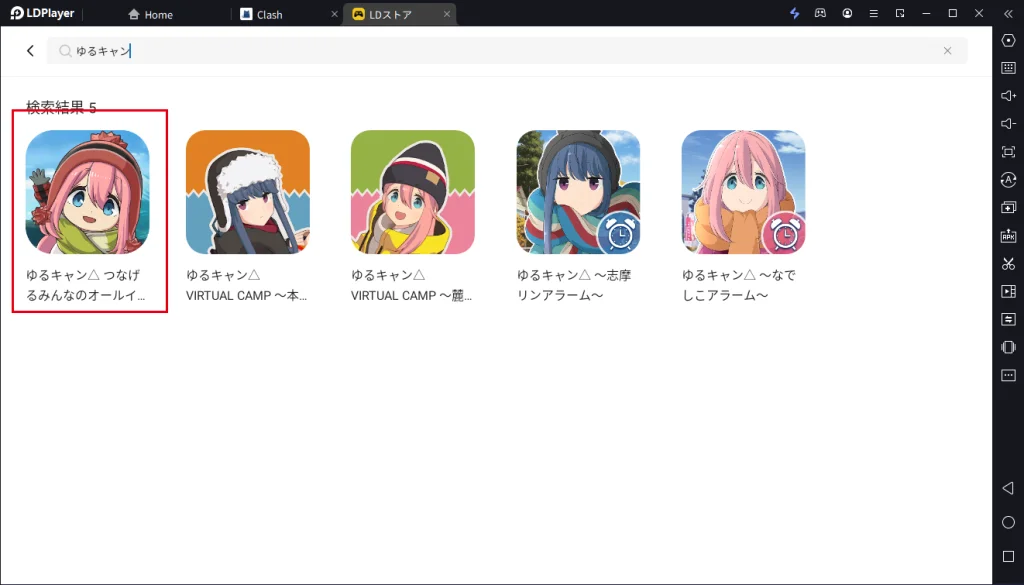Open the gamepad controller icon in title bar
The height and width of the screenshot is (585, 1024).
pos(820,13)
